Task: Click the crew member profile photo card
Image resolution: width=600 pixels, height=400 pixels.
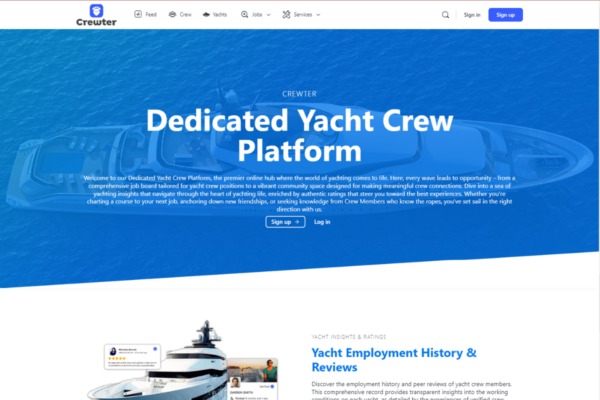Action: point(253,379)
